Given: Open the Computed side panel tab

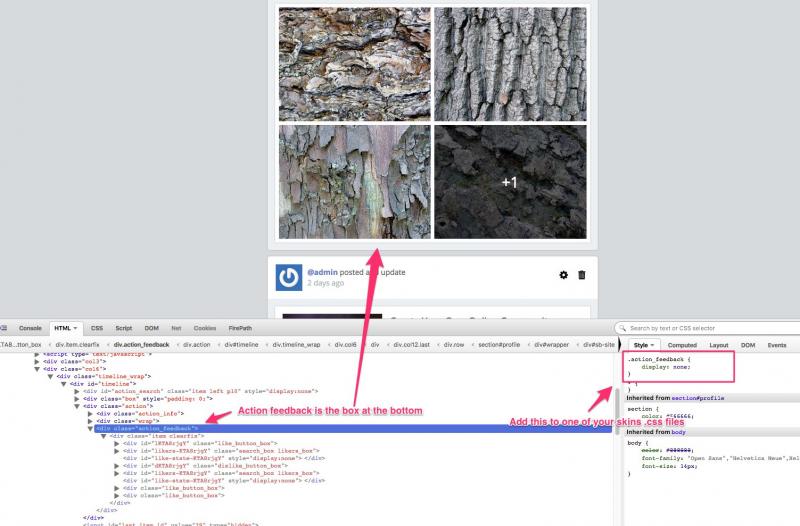Looking at the screenshot, I should click(x=683, y=344).
